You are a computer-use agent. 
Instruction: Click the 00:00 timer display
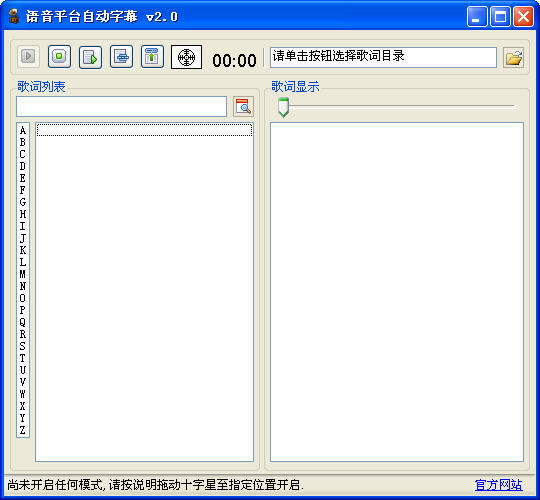pos(234,61)
